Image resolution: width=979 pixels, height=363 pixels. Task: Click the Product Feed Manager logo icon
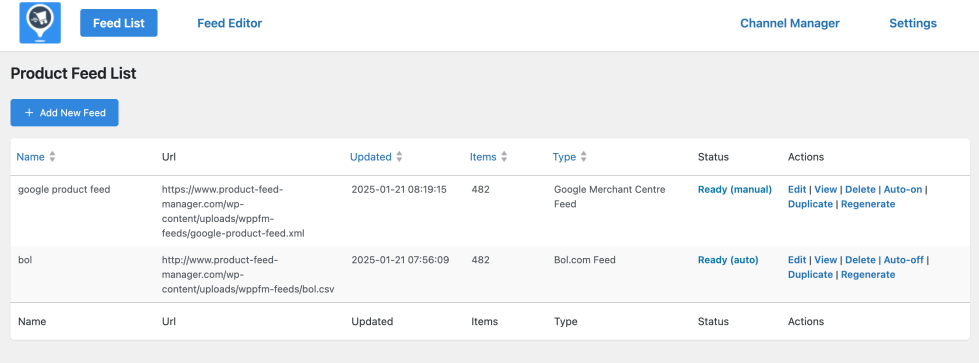click(x=40, y=23)
